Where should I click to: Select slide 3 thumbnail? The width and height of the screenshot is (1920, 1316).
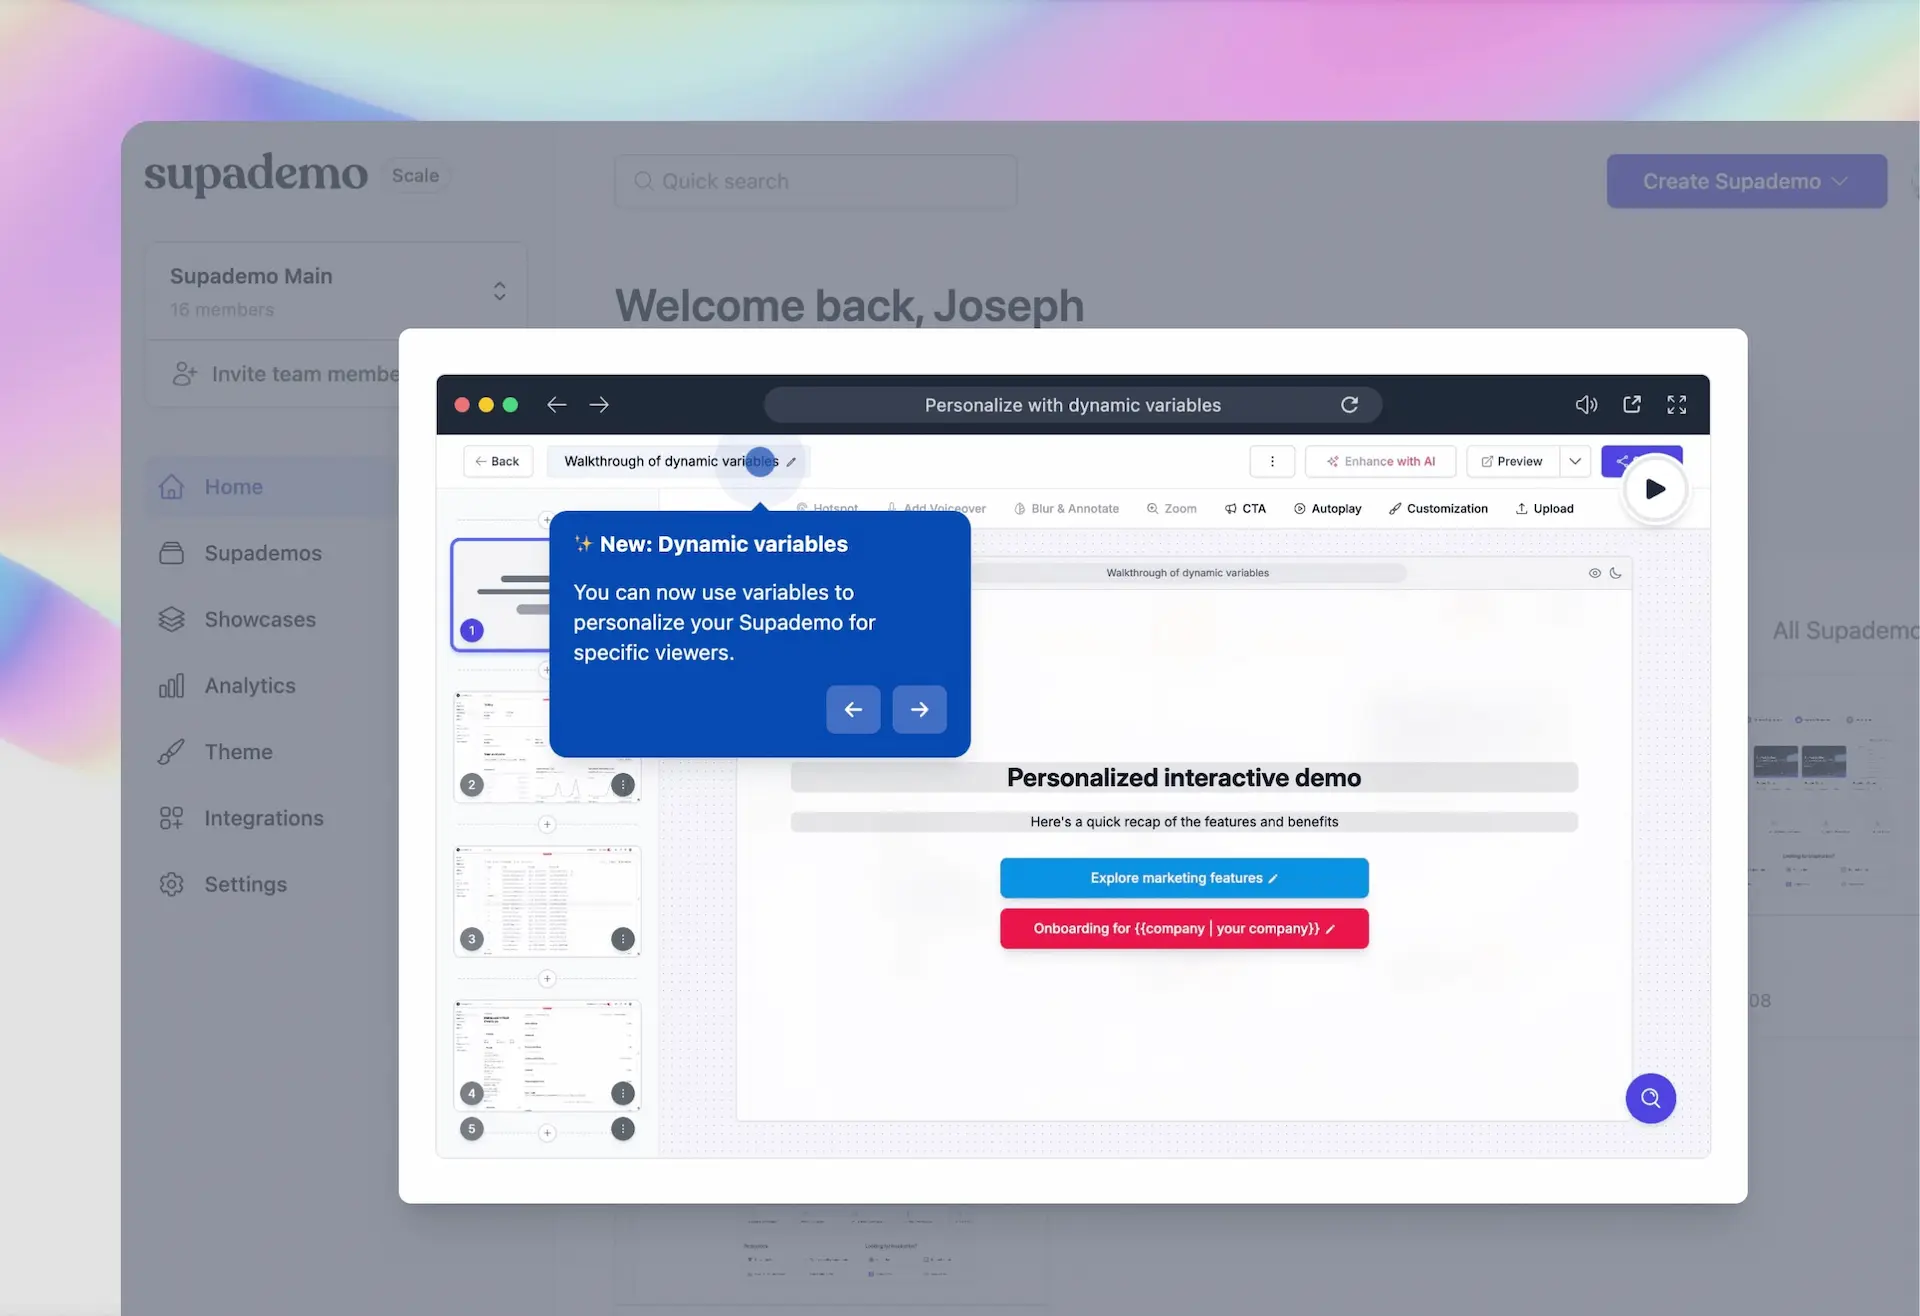(x=546, y=900)
